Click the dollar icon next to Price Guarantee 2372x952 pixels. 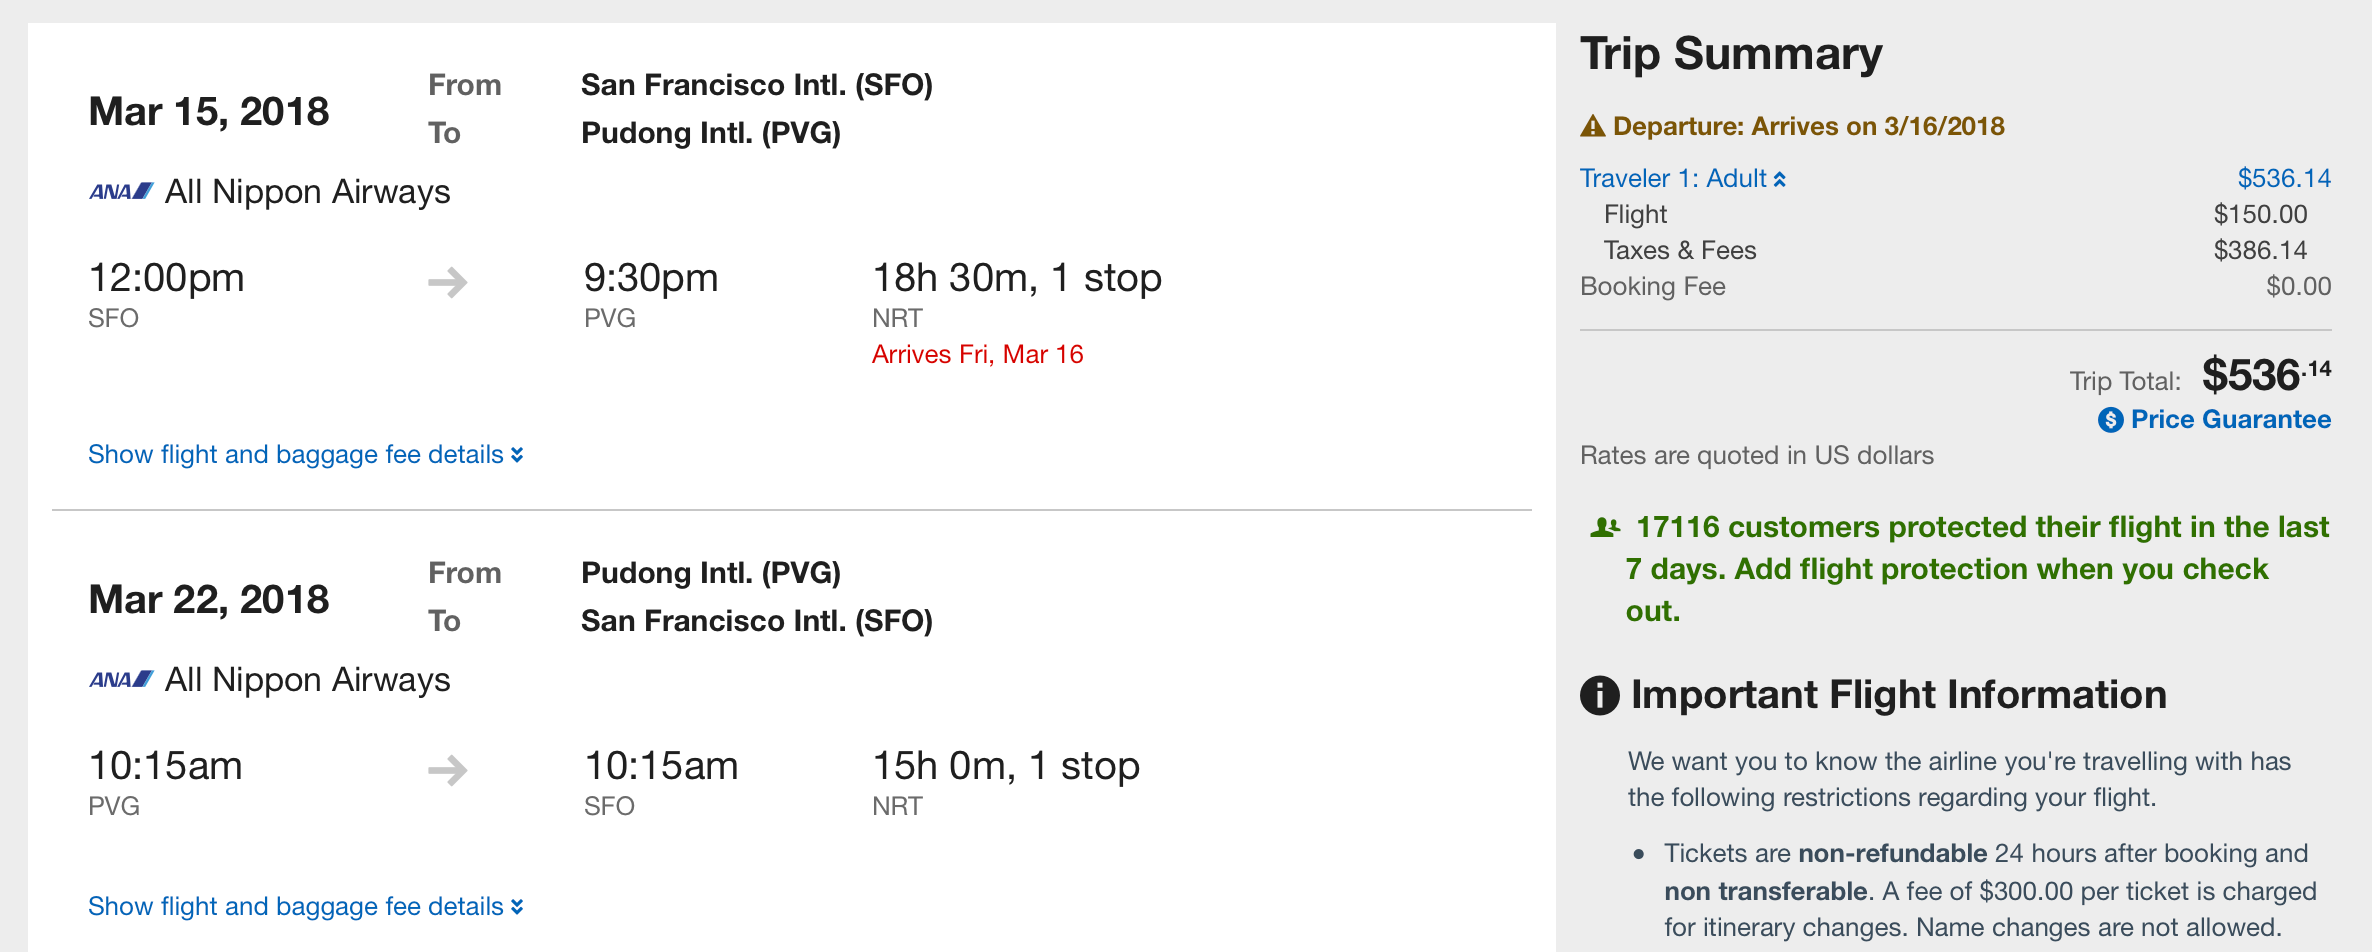point(2110,420)
